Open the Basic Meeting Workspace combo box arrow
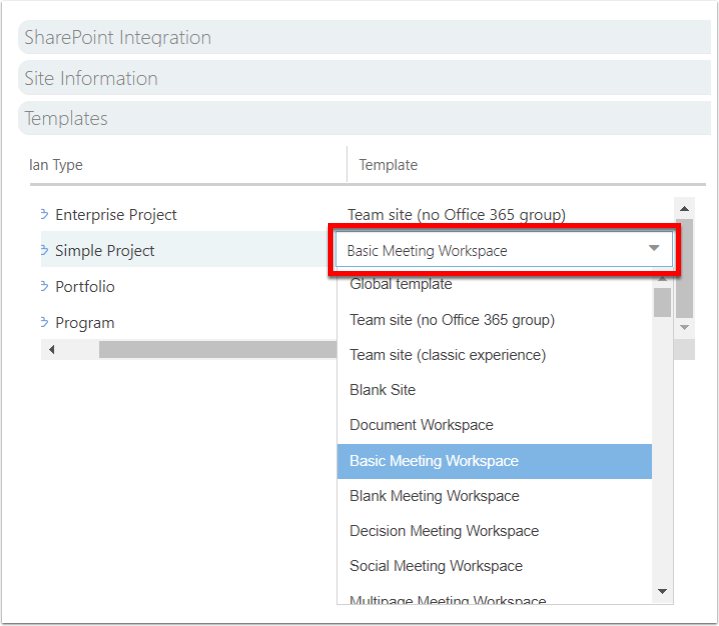This screenshot has height=626, width=719. pyautogui.click(x=654, y=248)
